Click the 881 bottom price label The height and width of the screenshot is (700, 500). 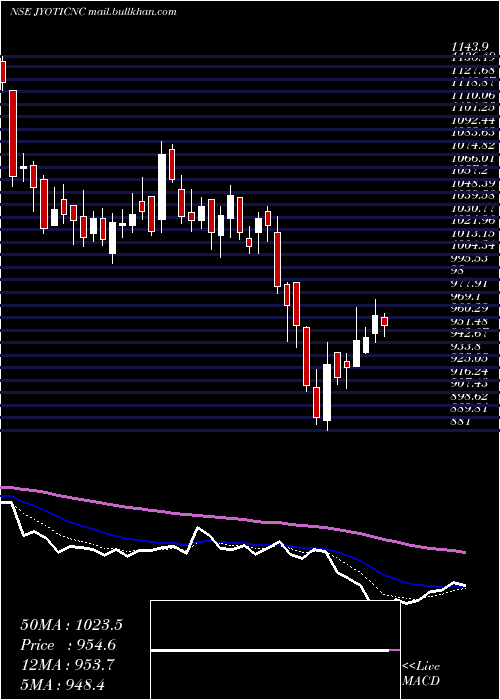point(461,421)
